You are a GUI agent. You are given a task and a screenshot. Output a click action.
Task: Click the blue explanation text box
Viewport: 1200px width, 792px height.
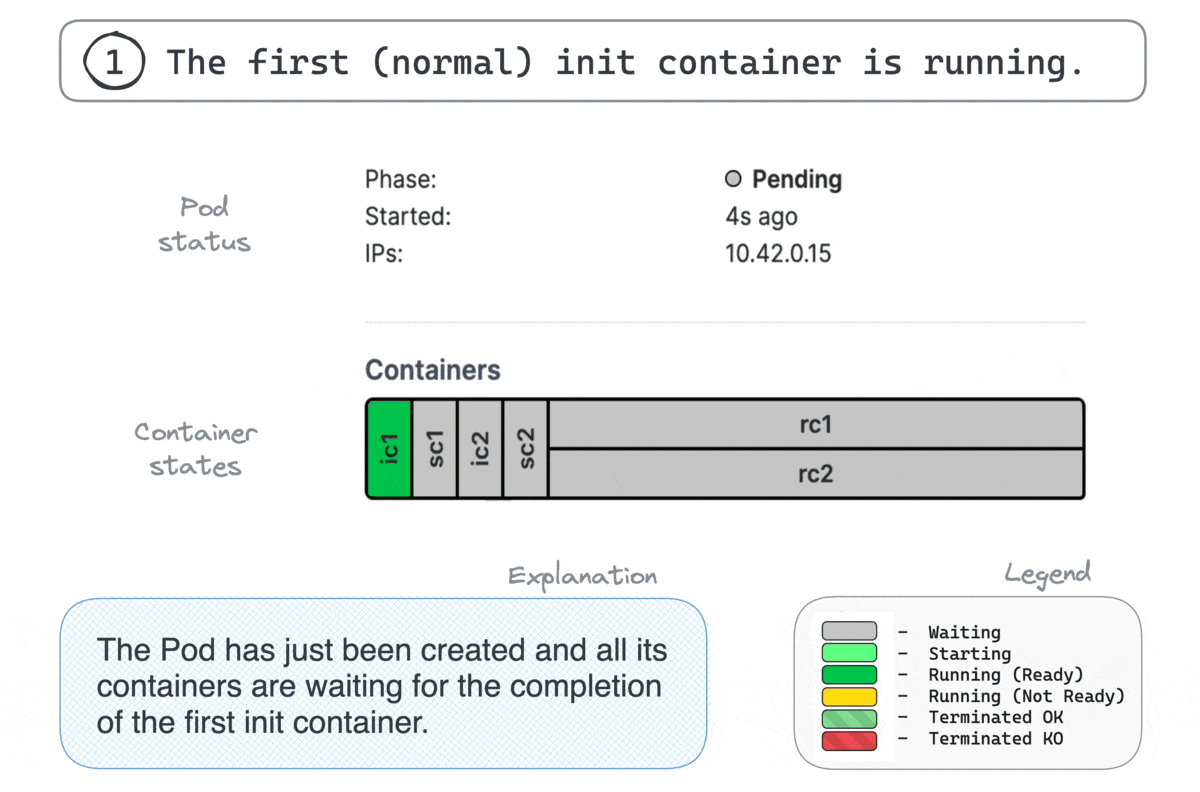(x=383, y=684)
